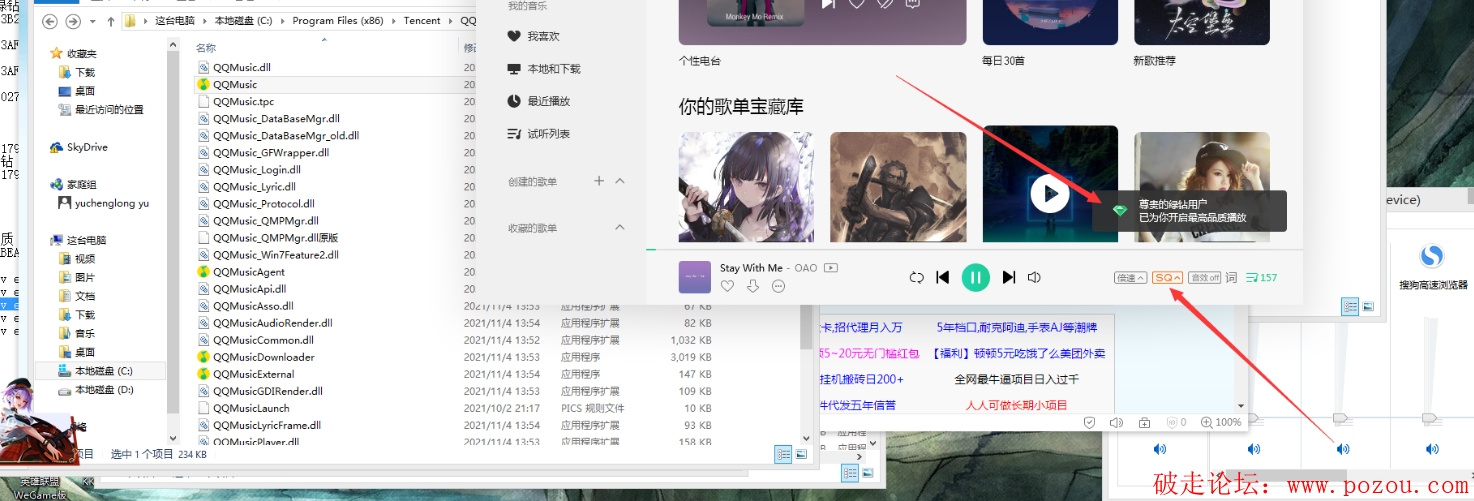Open the player volume speaker icon
1474x501 pixels.
click(x=1035, y=277)
